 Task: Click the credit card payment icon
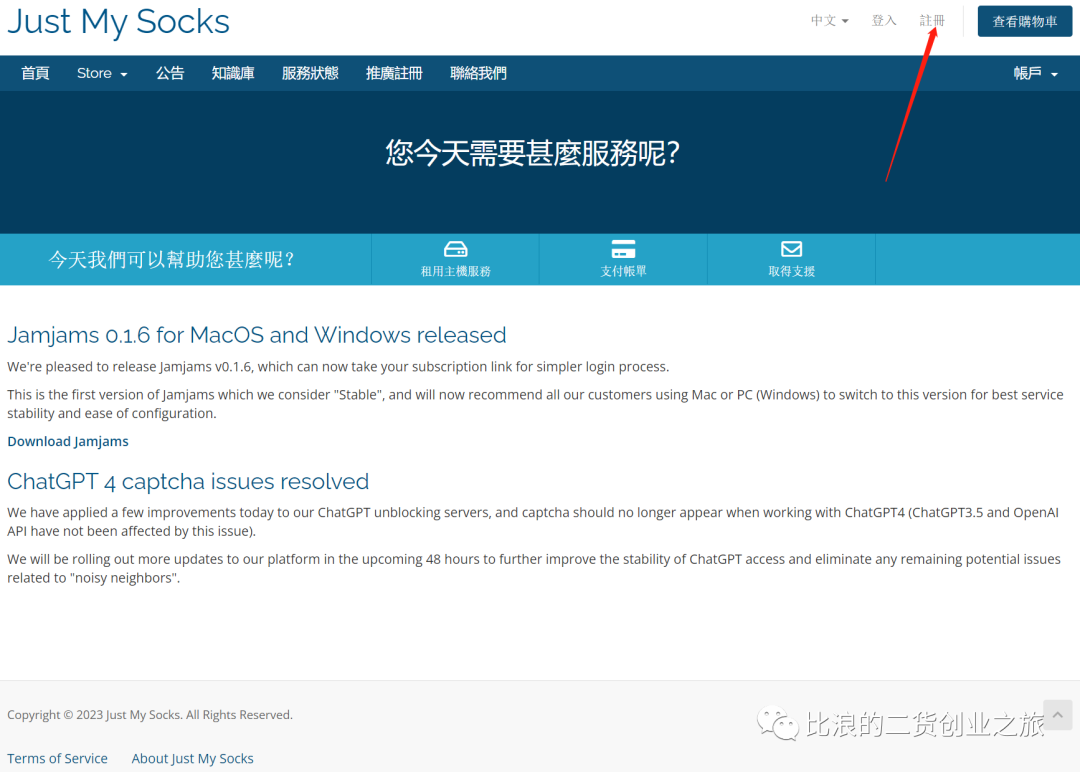tap(623, 249)
